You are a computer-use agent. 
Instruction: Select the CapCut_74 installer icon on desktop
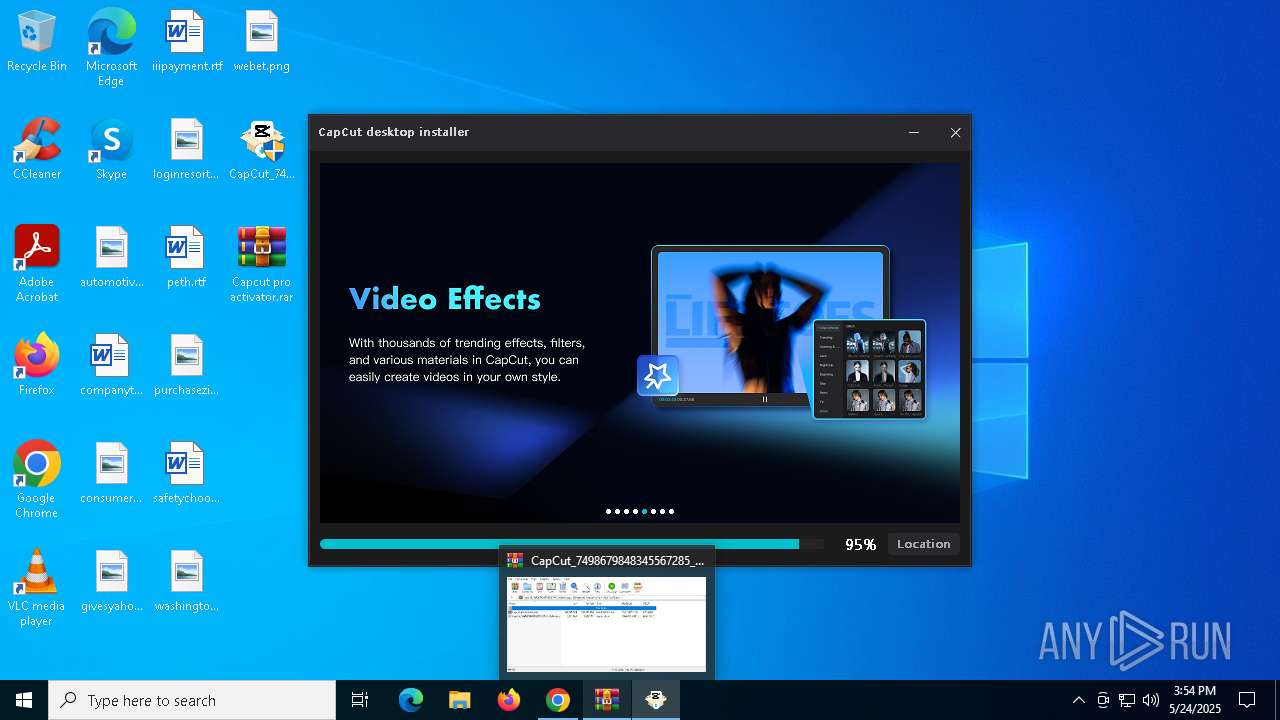click(261, 149)
